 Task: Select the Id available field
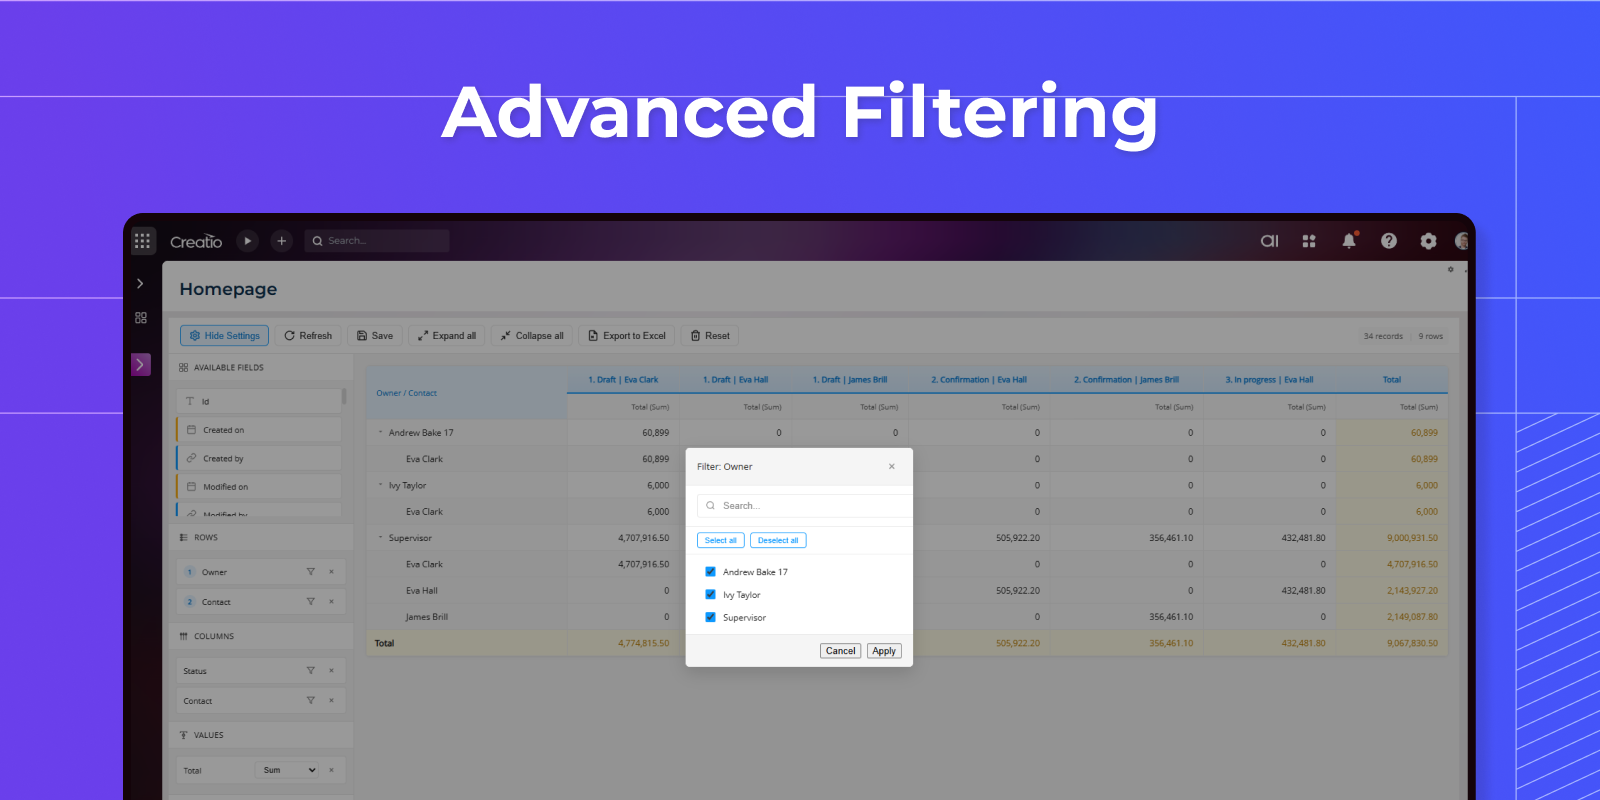click(x=259, y=401)
